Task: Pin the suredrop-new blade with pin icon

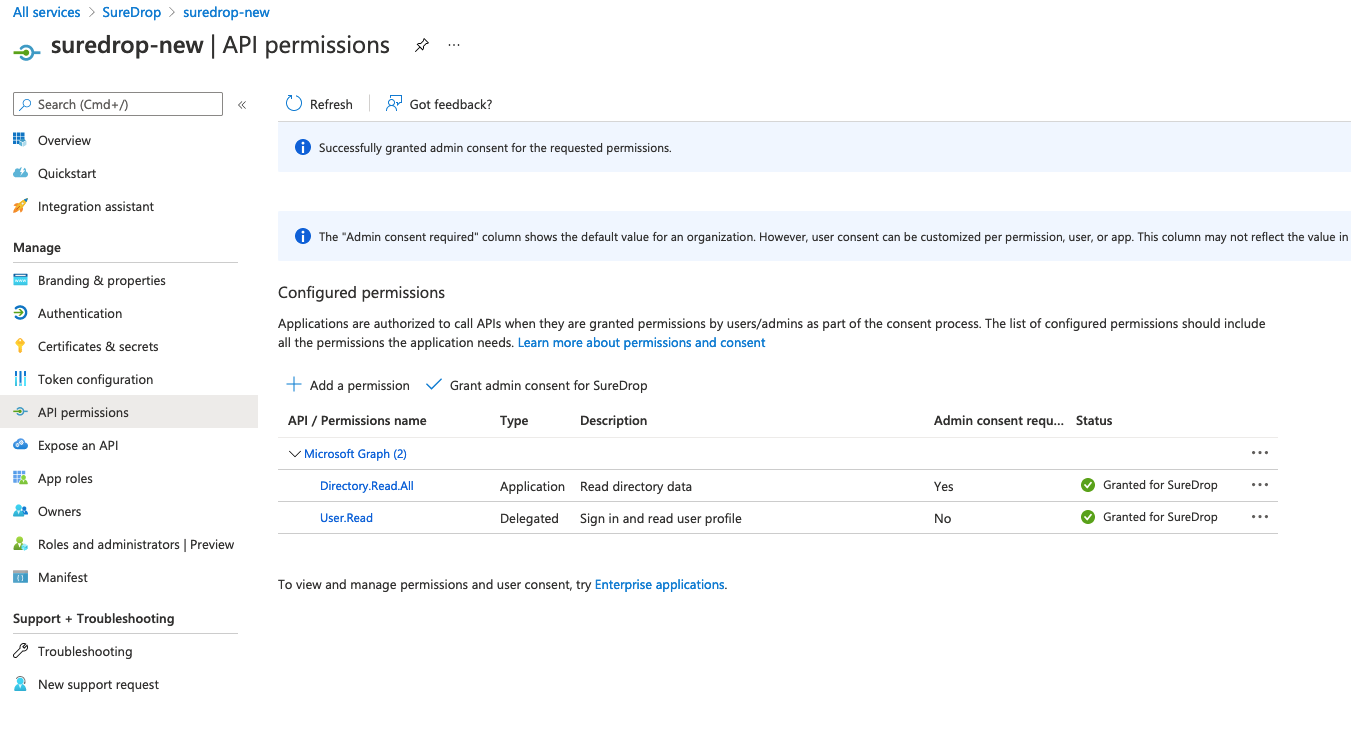Action: coord(422,46)
